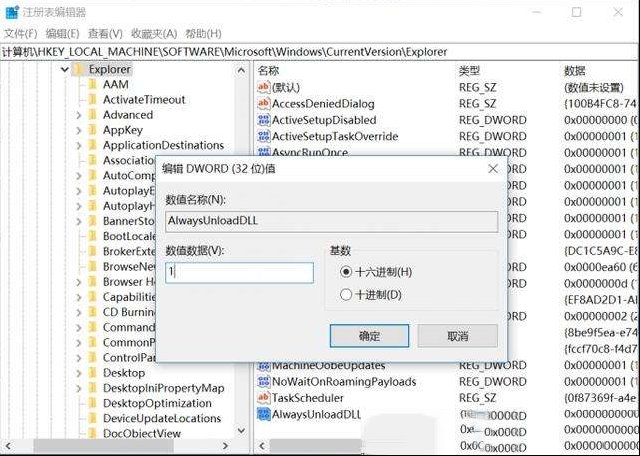The width and height of the screenshot is (640, 456).
Task: Expand the DesktopIniPropertyMap tree node
Action: [79, 388]
